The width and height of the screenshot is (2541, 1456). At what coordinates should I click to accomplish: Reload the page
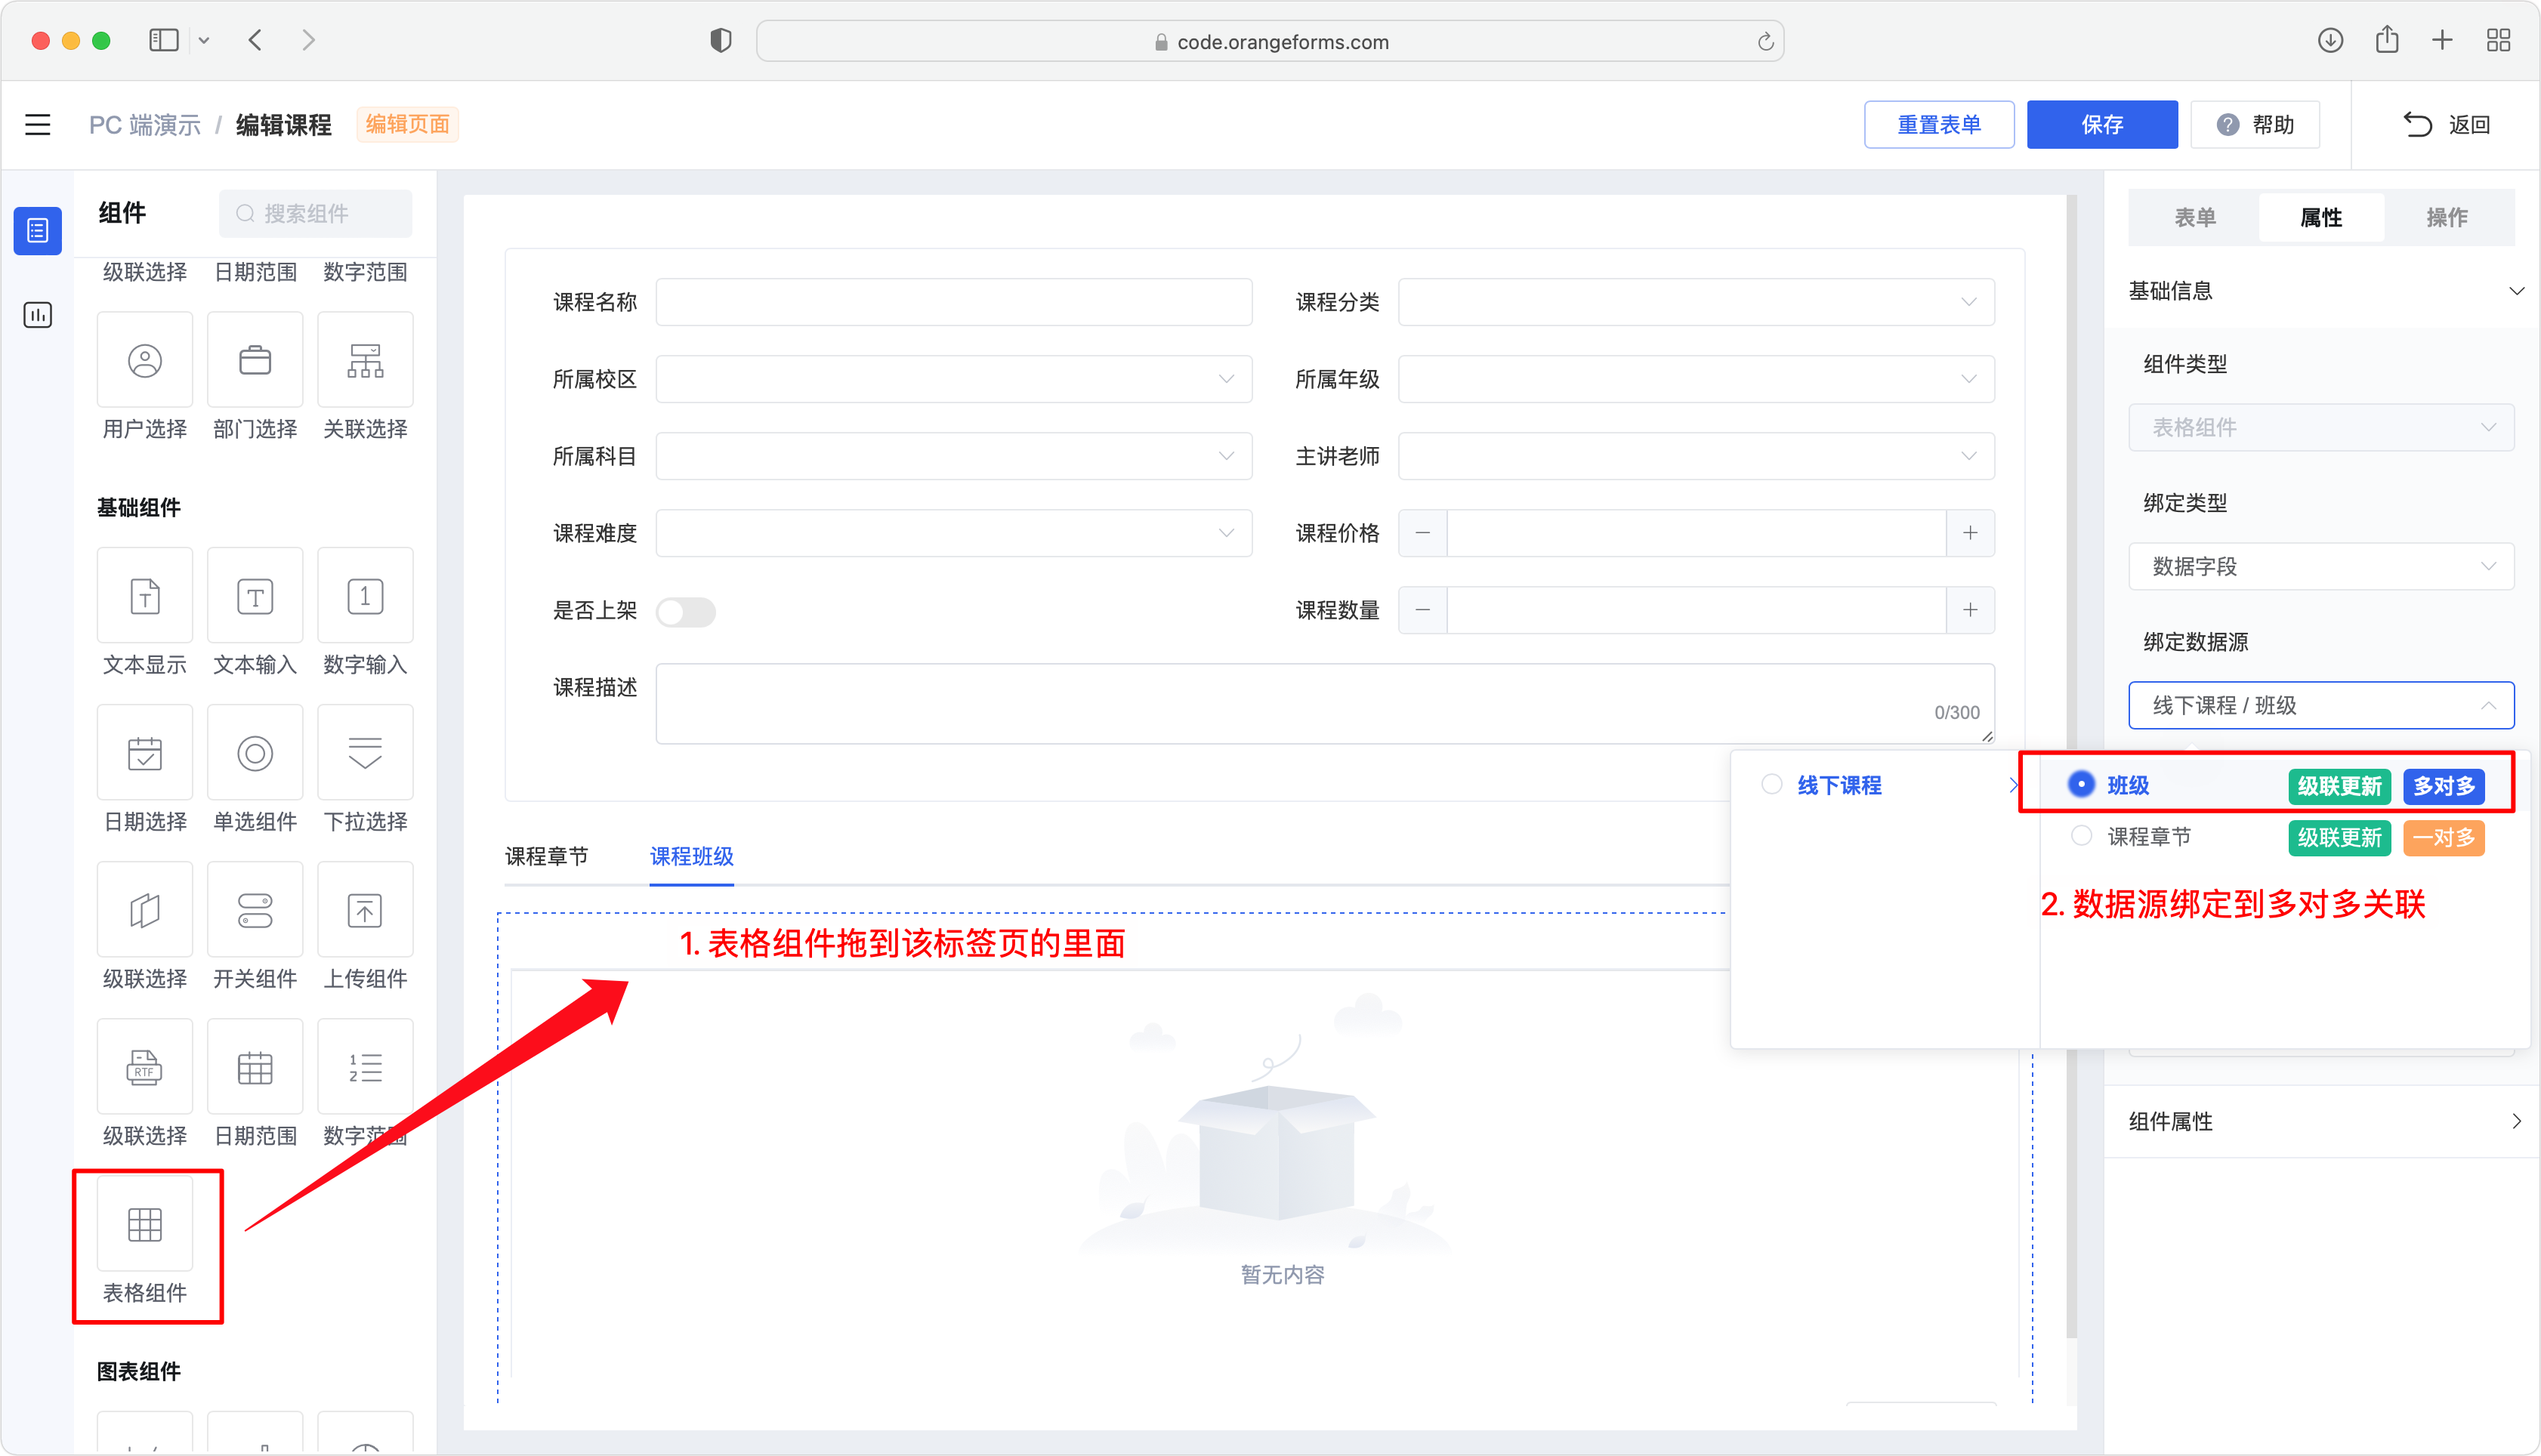(x=1765, y=42)
